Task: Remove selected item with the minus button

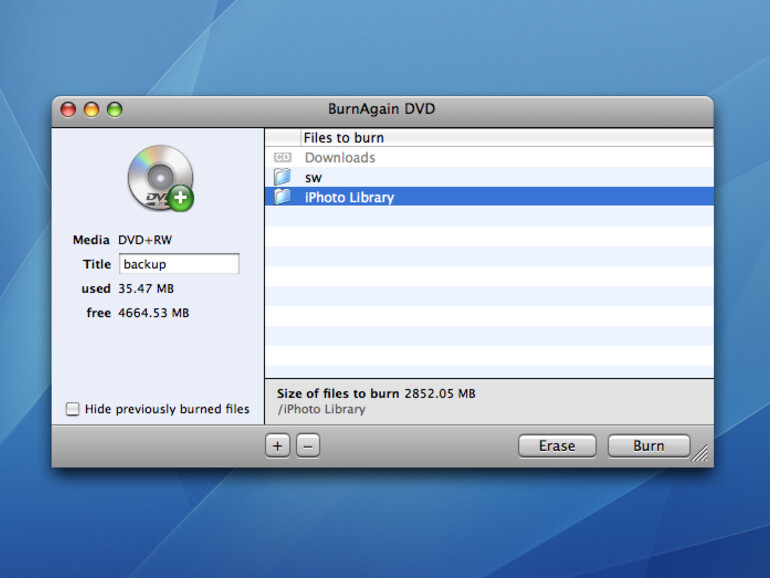Action: 308,446
